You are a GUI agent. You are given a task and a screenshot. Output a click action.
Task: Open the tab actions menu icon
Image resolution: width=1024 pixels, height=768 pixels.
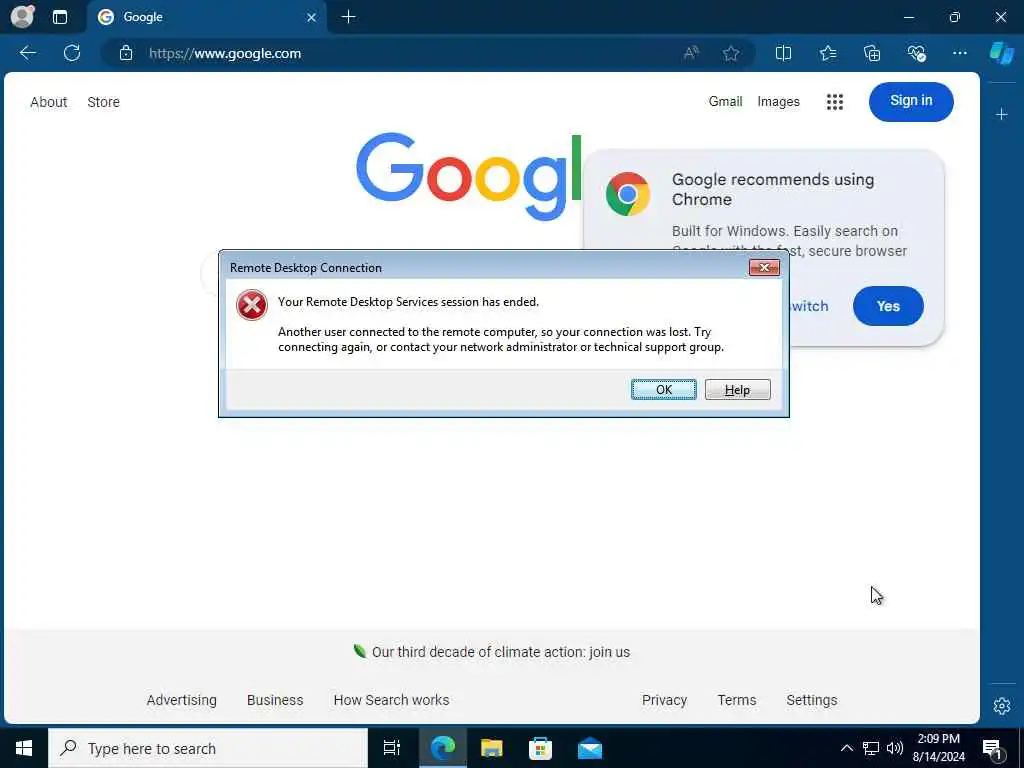click(x=60, y=17)
